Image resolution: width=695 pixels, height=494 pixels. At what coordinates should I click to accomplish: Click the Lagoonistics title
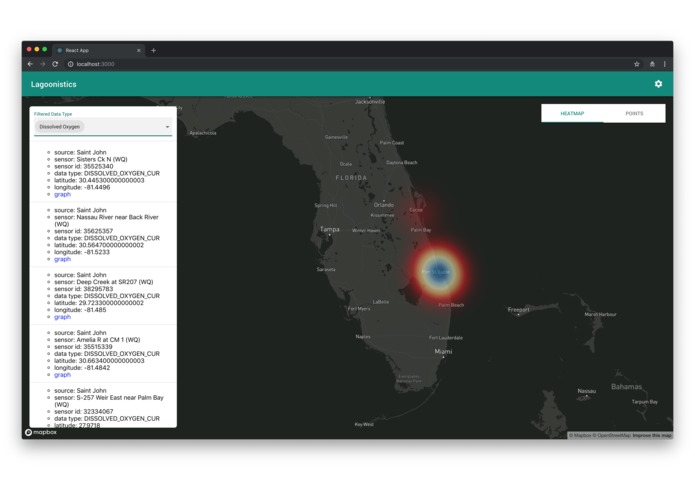pyautogui.click(x=54, y=84)
